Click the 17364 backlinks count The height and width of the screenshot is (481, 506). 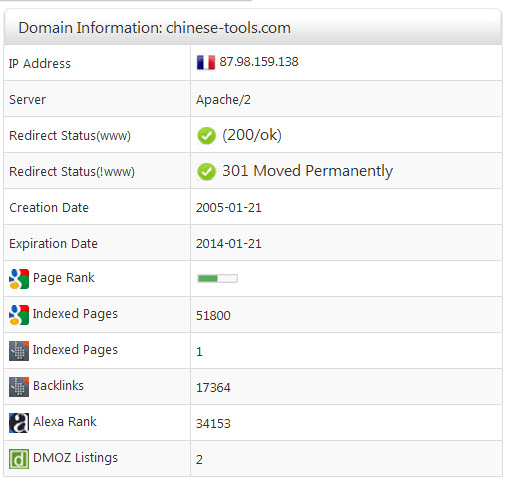coord(213,387)
